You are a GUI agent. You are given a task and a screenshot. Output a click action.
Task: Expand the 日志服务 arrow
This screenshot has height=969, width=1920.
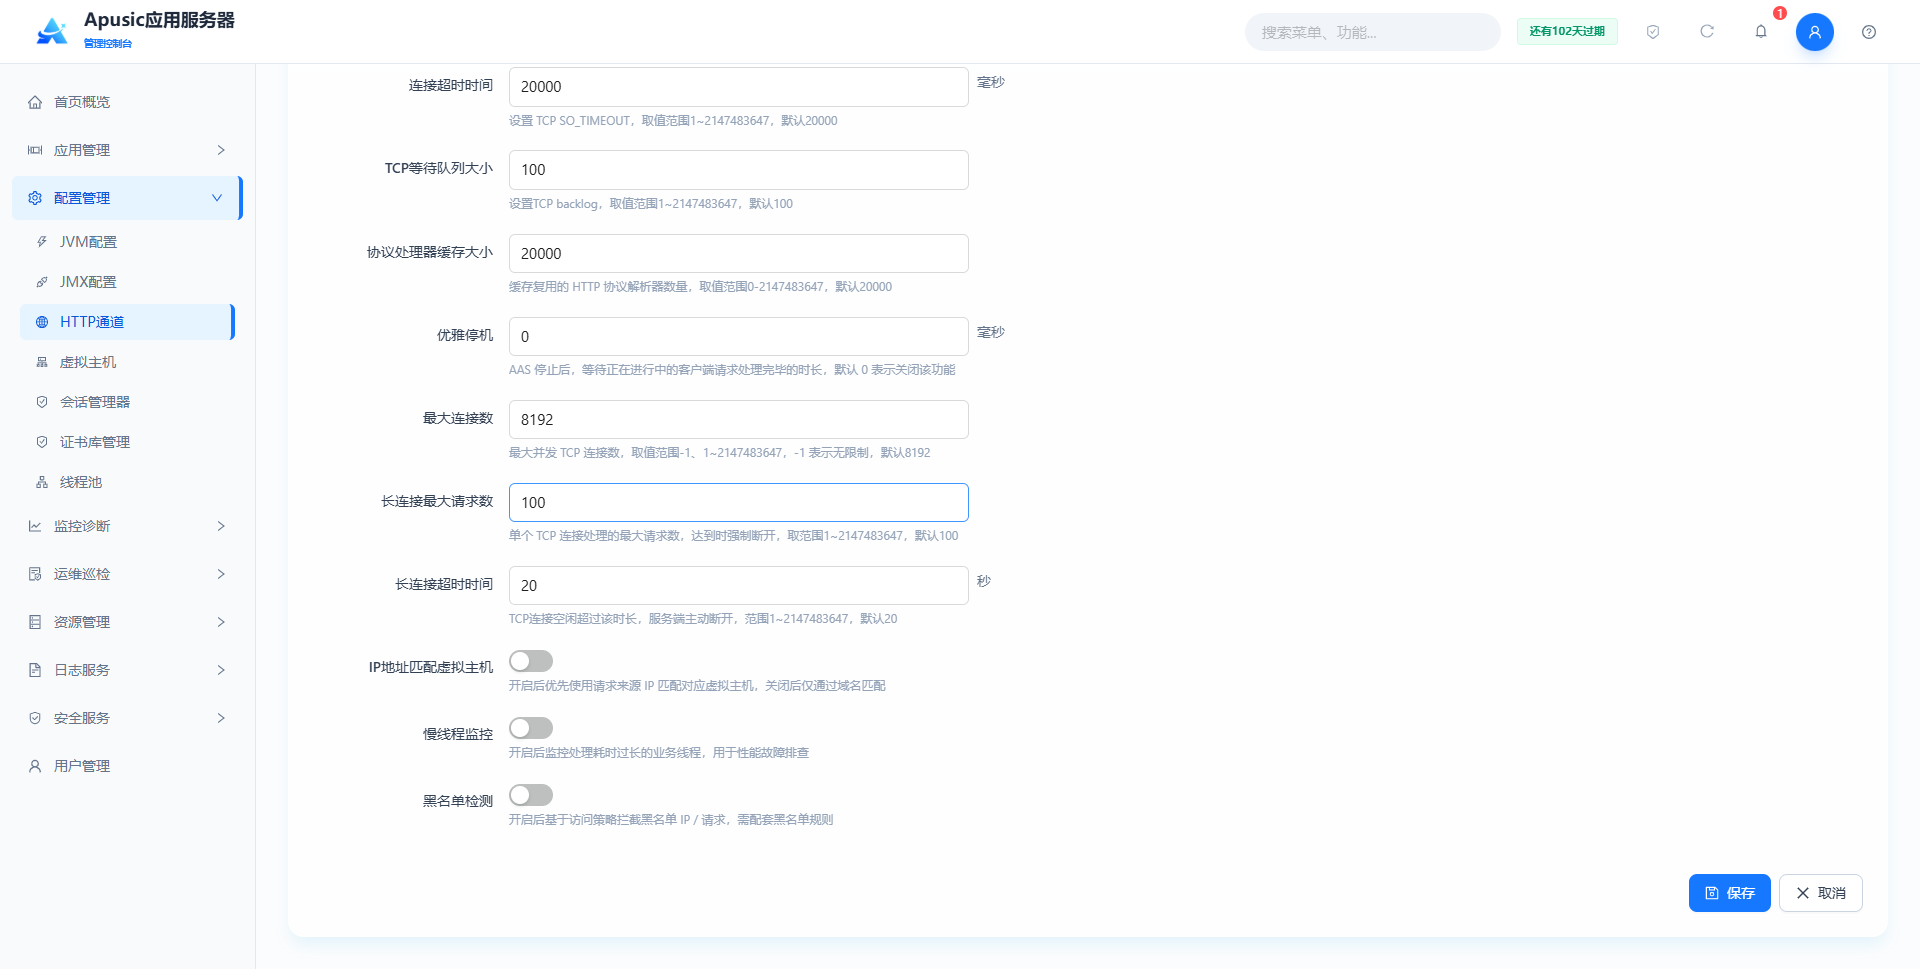click(221, 670)
